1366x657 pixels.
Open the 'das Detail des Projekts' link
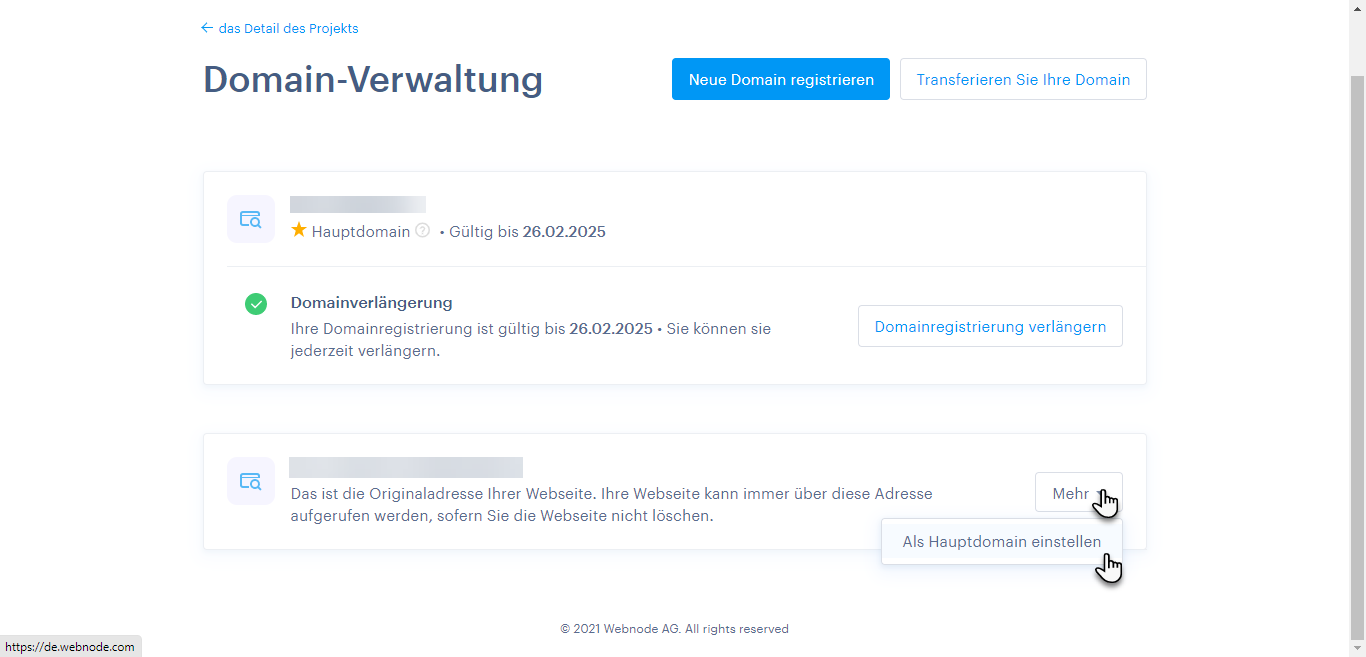(288, 29)
